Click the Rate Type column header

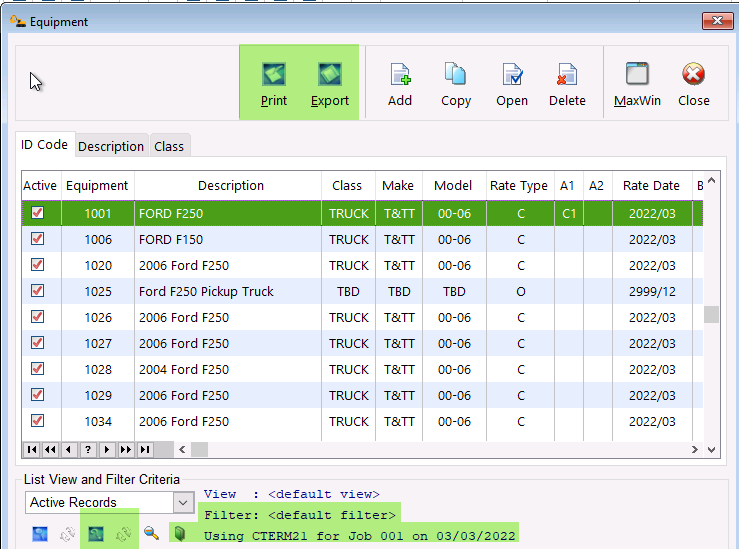pyautogui.click(x=519, y=186)
